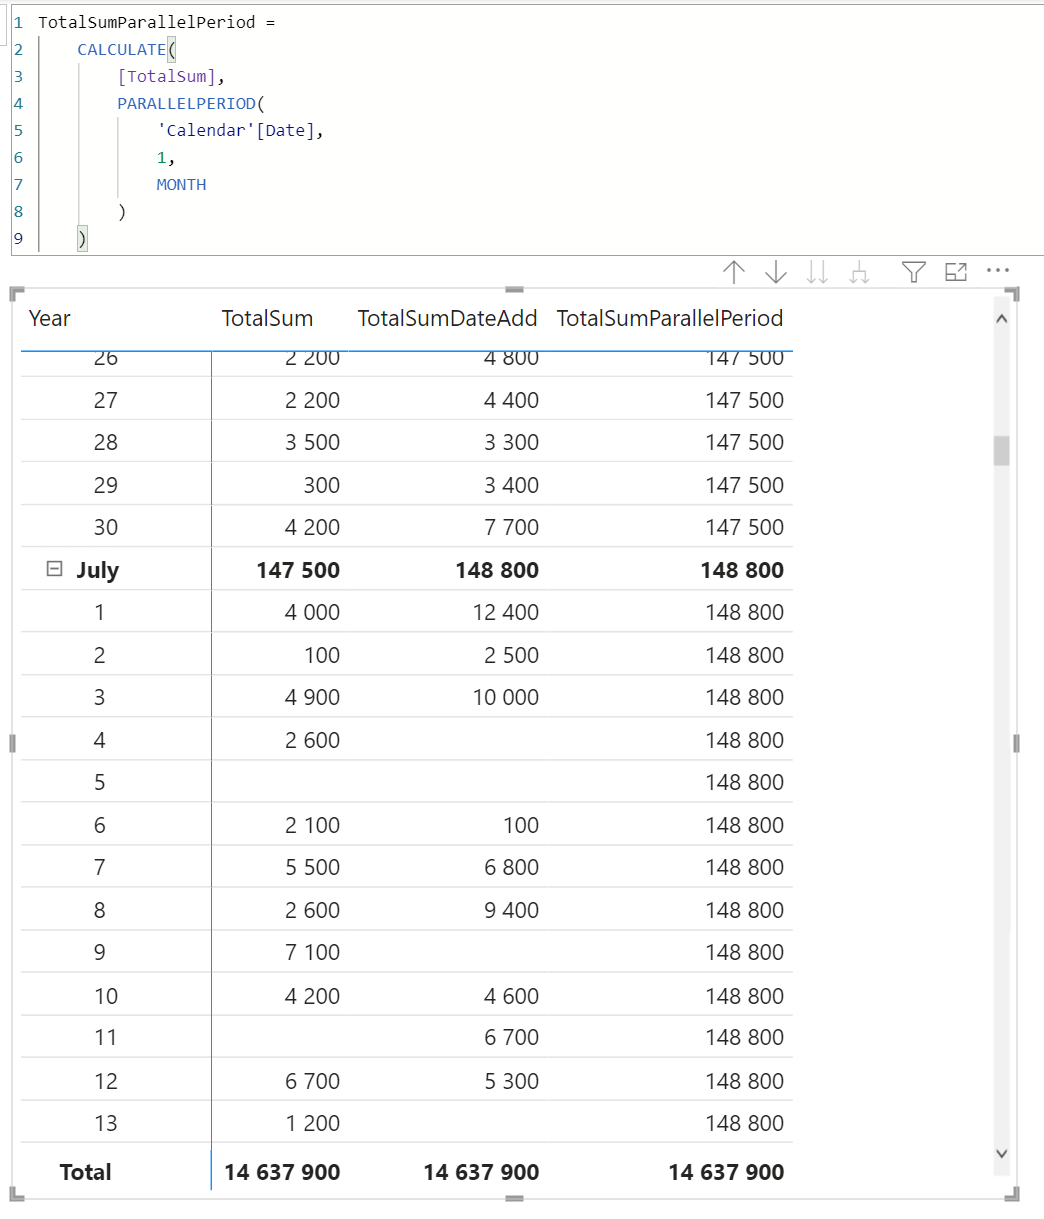Click the top-left resize handle of table visual
This screenshot has height=1219, width=1044.
coord(15,293)
